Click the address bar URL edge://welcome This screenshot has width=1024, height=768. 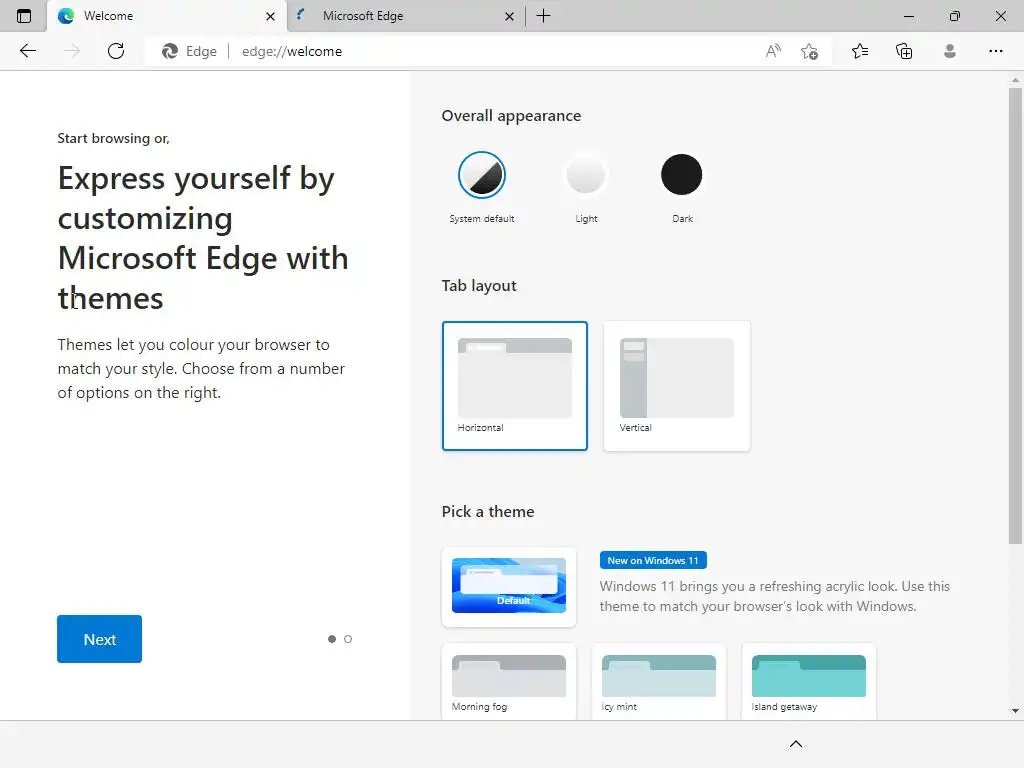pyautogui.click(x=292, y=51)
